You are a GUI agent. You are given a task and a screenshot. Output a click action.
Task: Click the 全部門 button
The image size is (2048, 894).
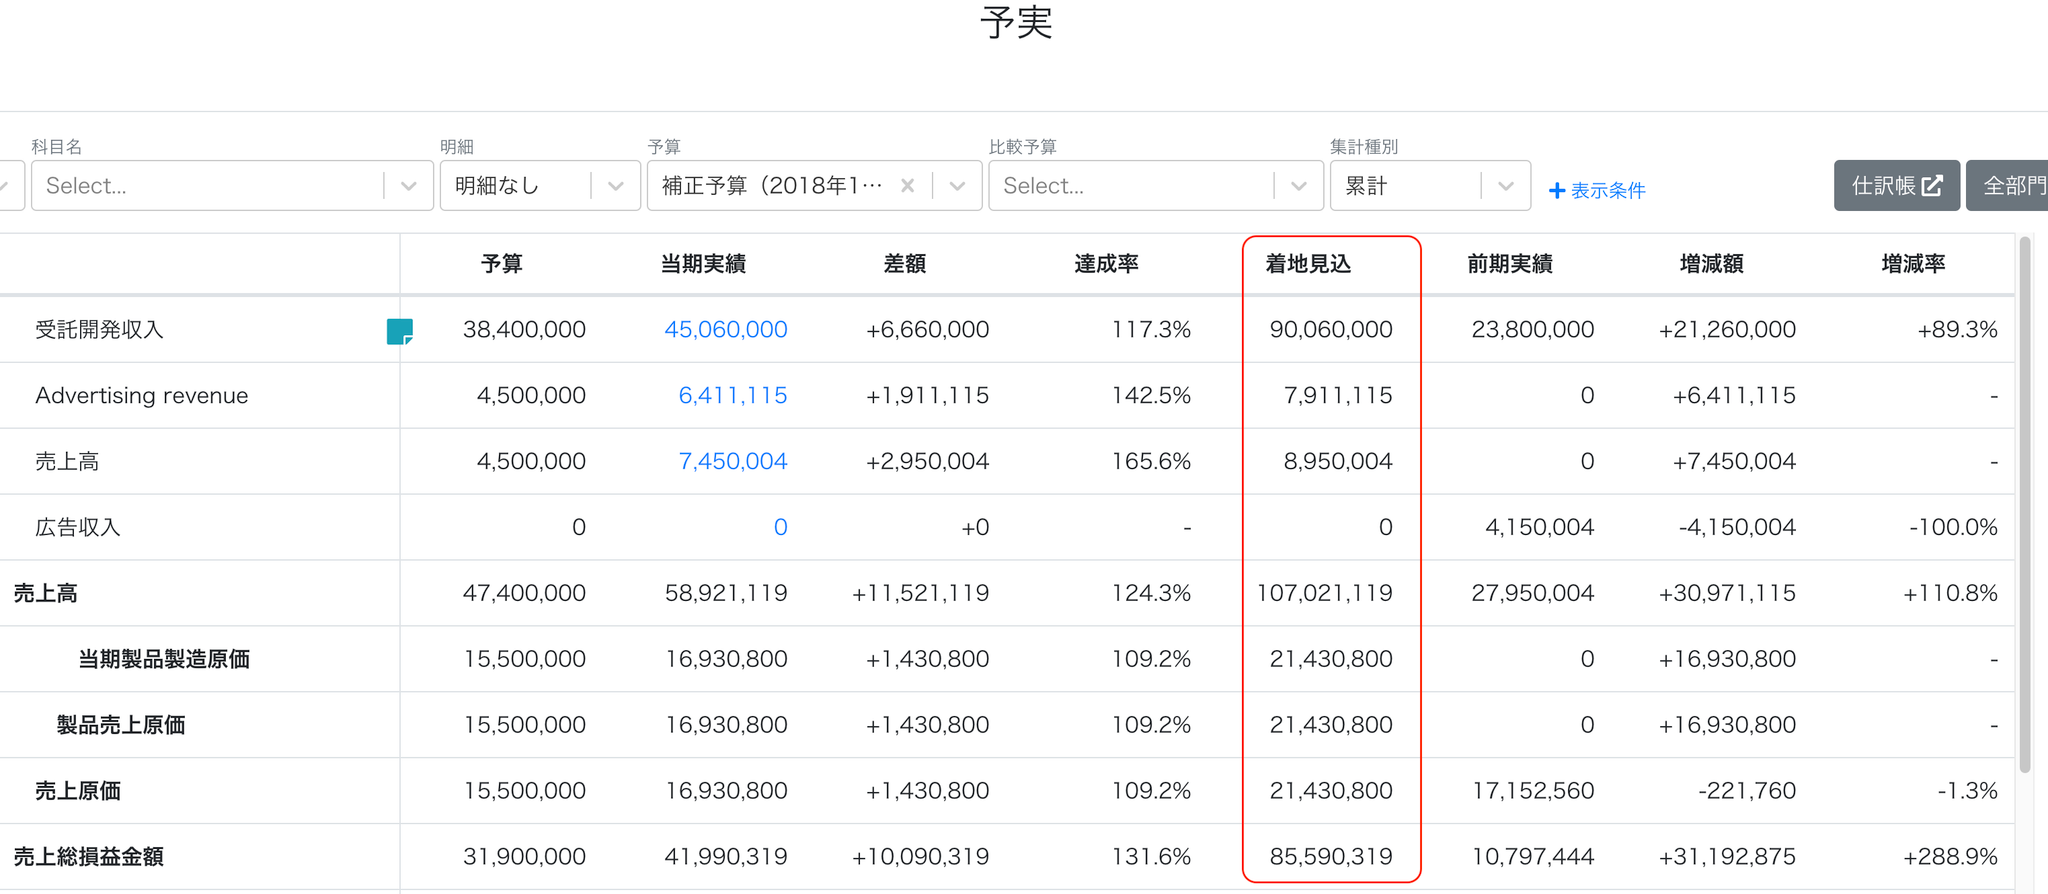pos(2008,186)
